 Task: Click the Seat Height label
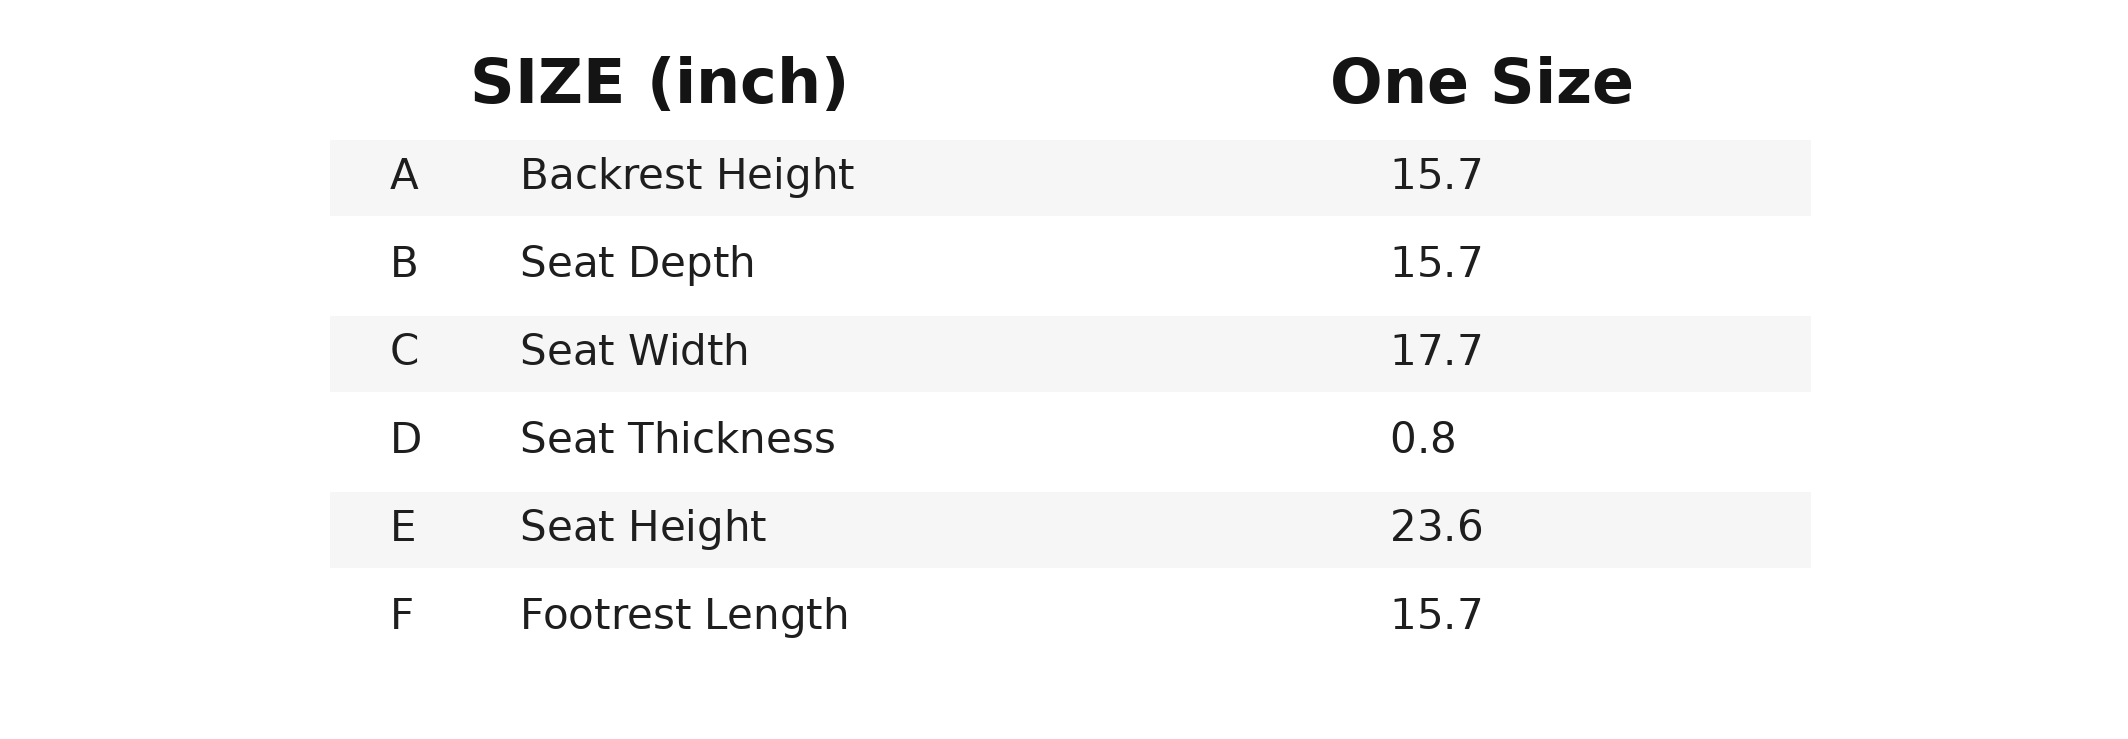pos(643,528)
